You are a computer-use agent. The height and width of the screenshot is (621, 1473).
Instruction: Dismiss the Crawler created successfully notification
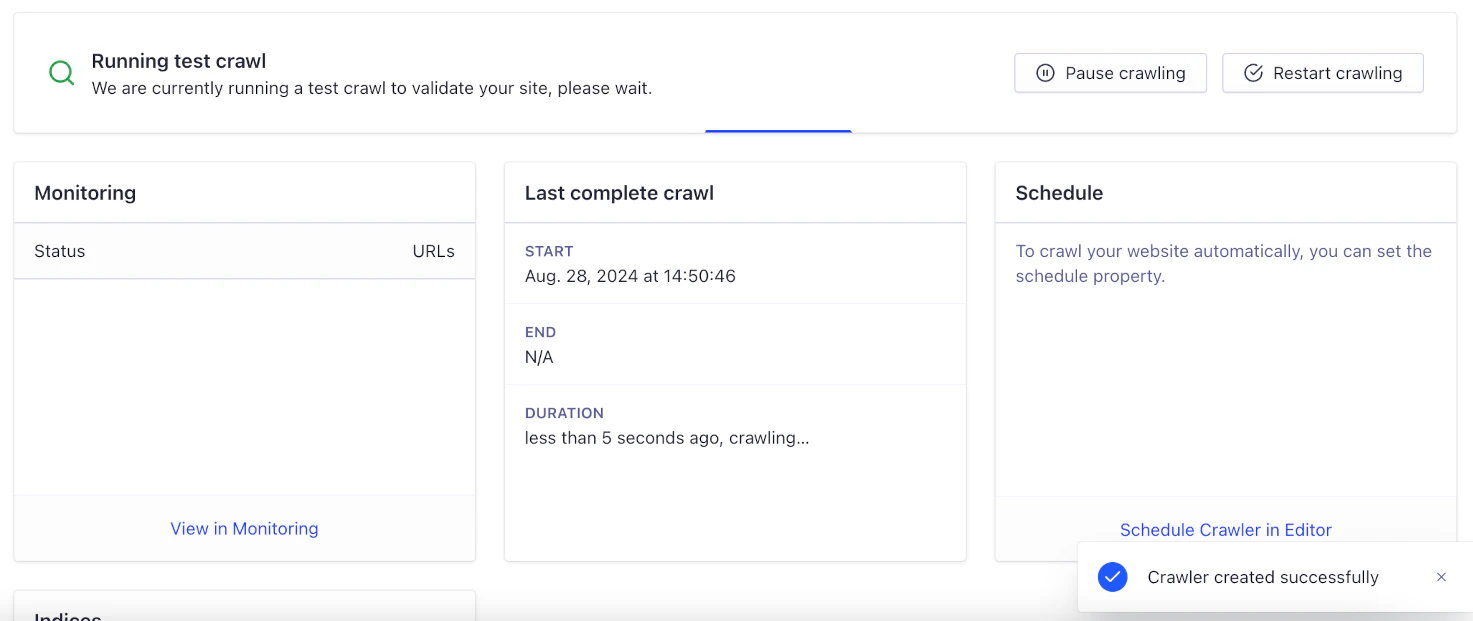(x=1441, y=577)
